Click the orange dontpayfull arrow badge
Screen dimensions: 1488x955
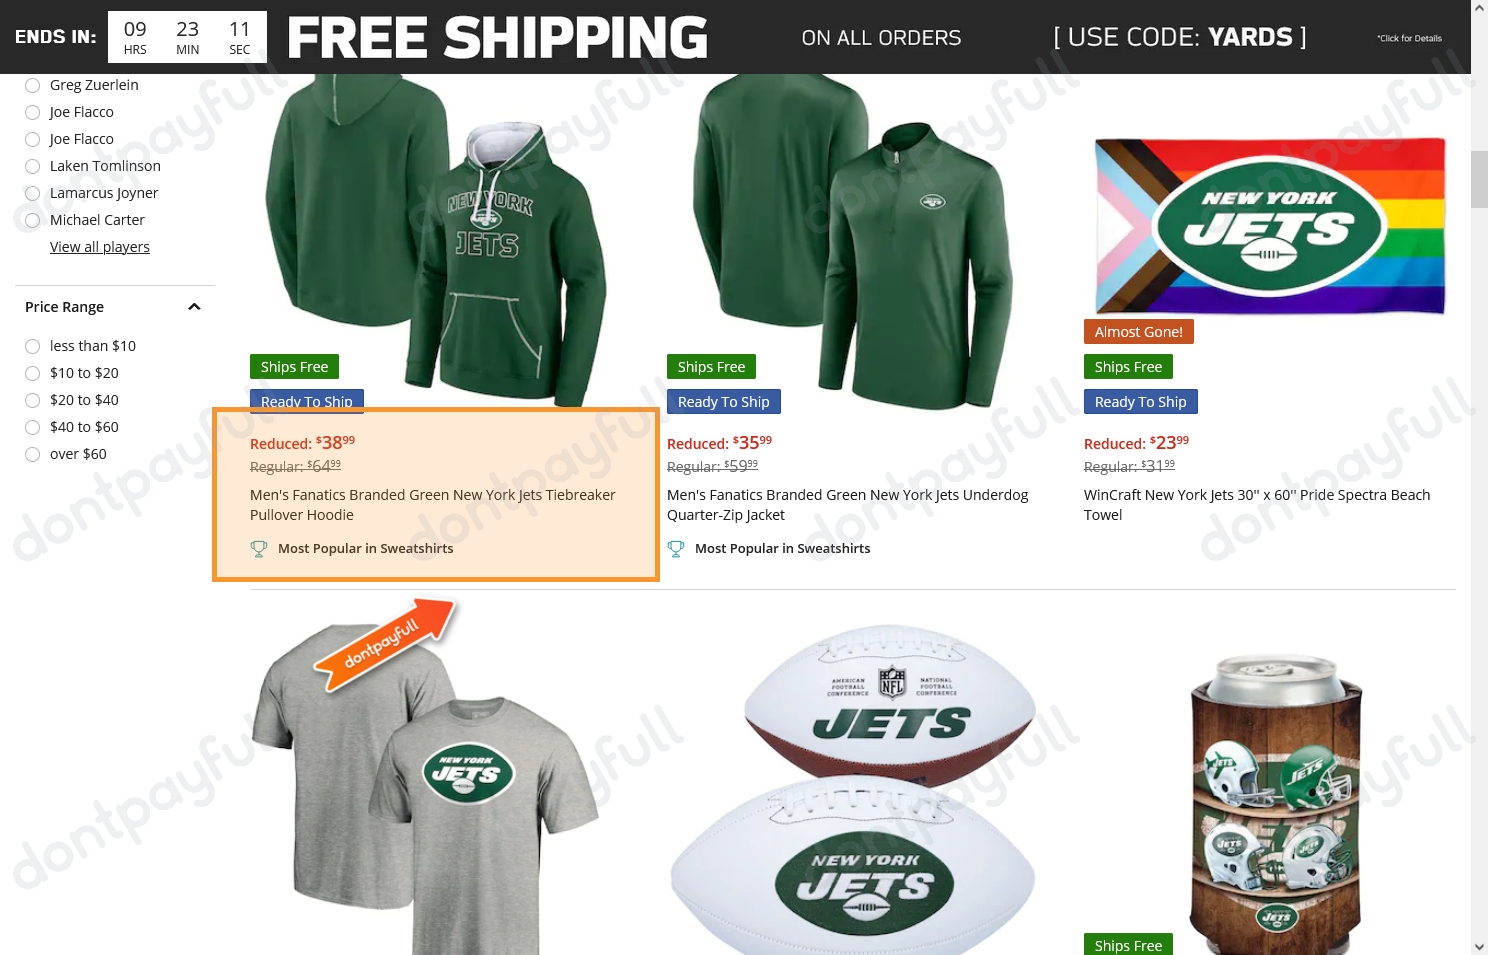click(x=386, y=643)
